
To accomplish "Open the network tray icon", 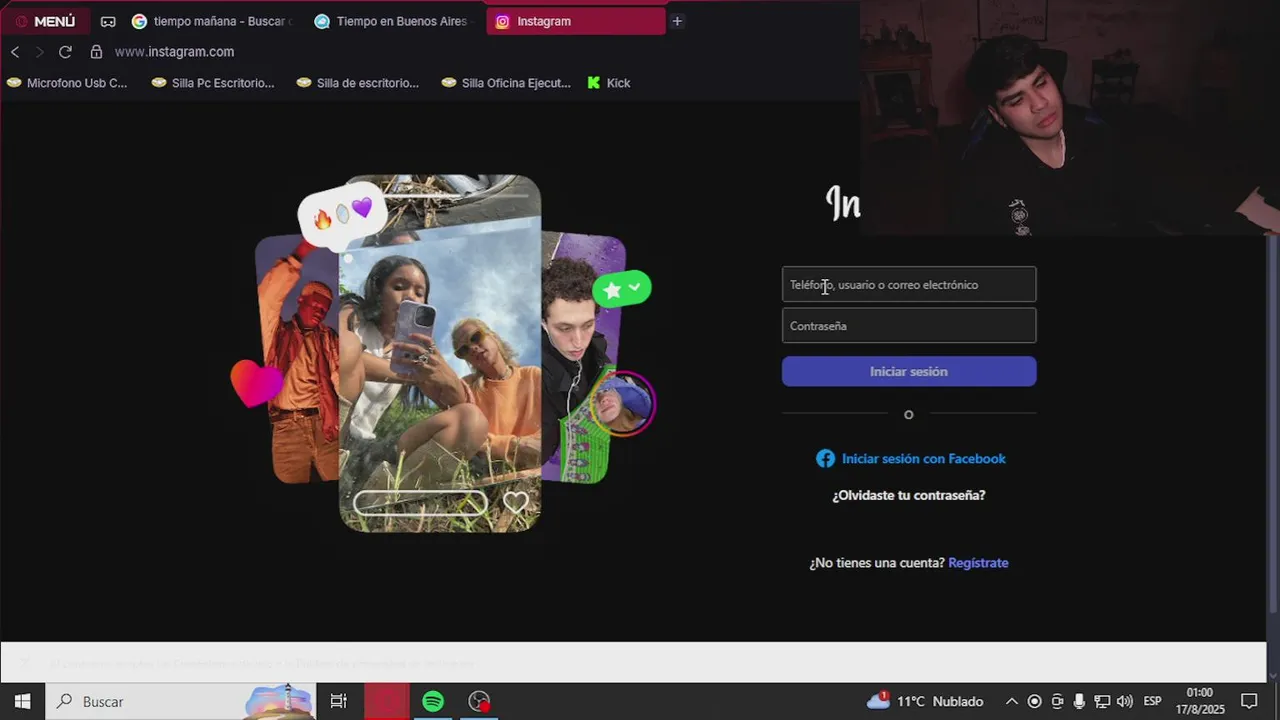I will point(1102,701).
